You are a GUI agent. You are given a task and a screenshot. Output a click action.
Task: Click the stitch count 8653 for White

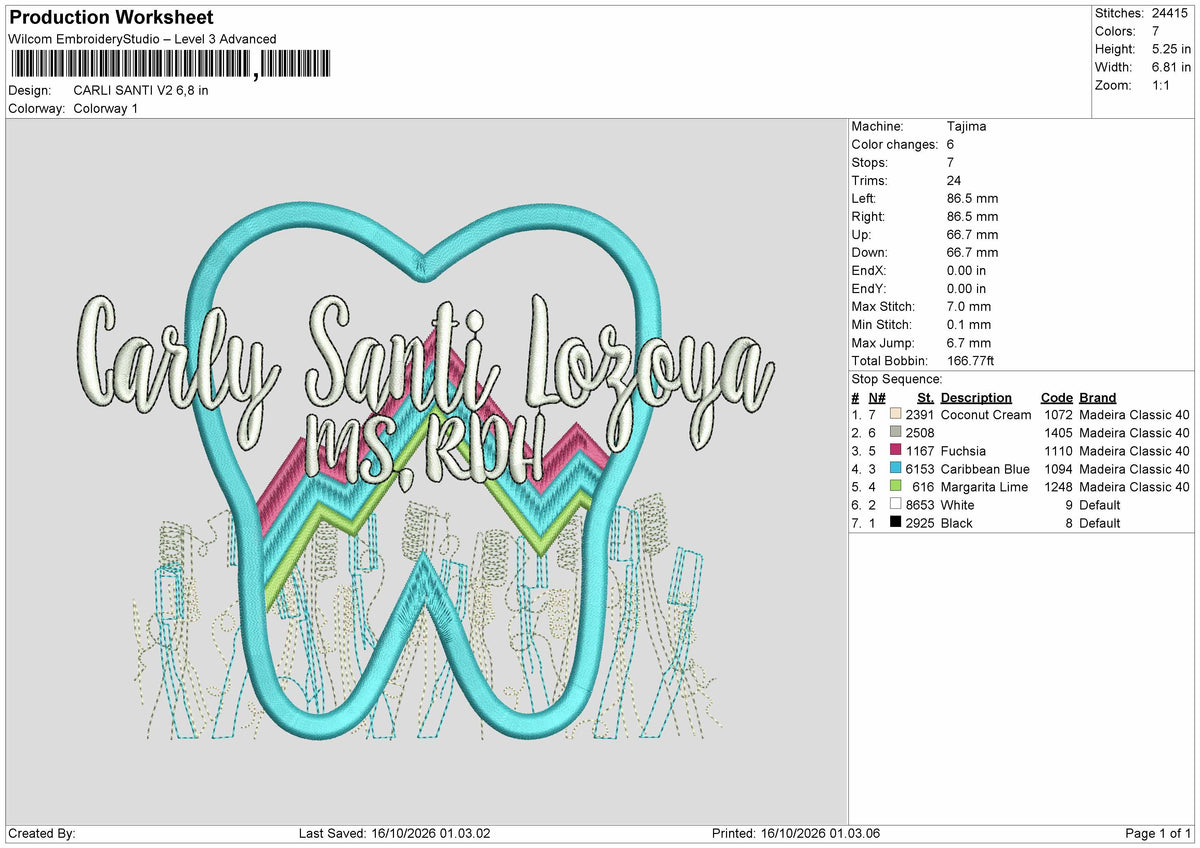coord(919,504)
